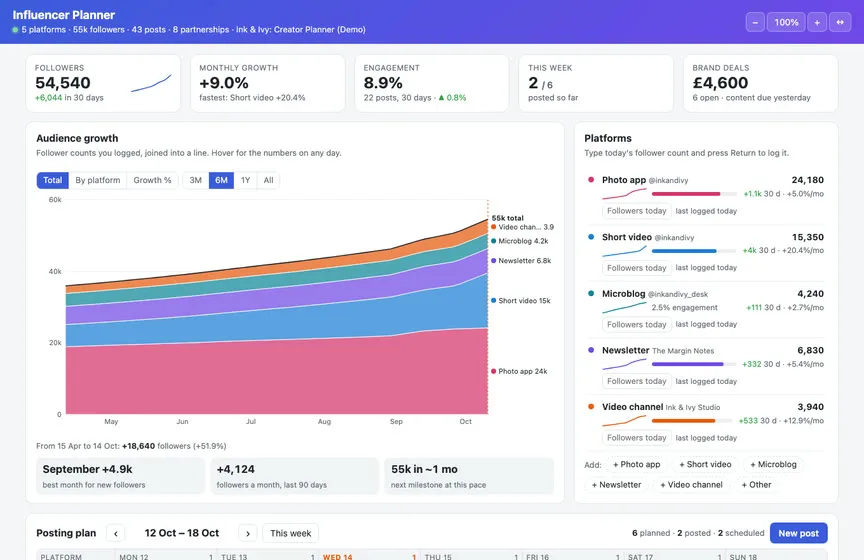Click 'The Margin Notes' newsletter name

click(683, 351)
